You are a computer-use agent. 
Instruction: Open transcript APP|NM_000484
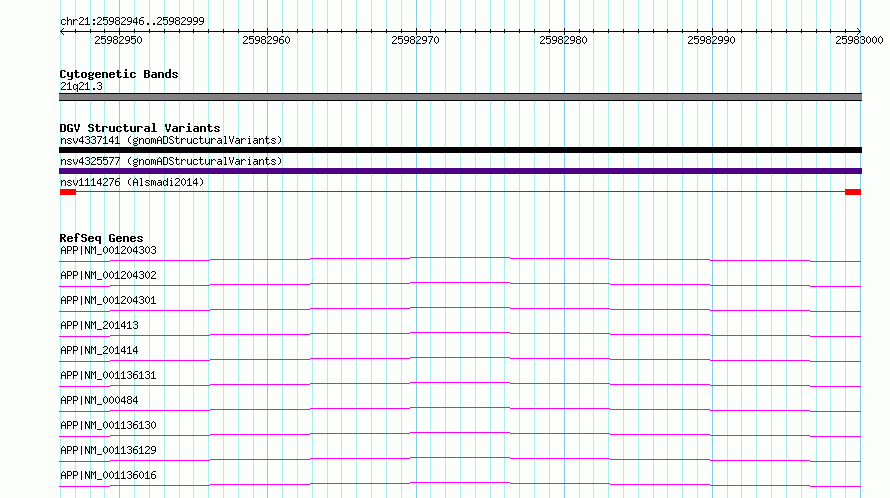[99, 400]
